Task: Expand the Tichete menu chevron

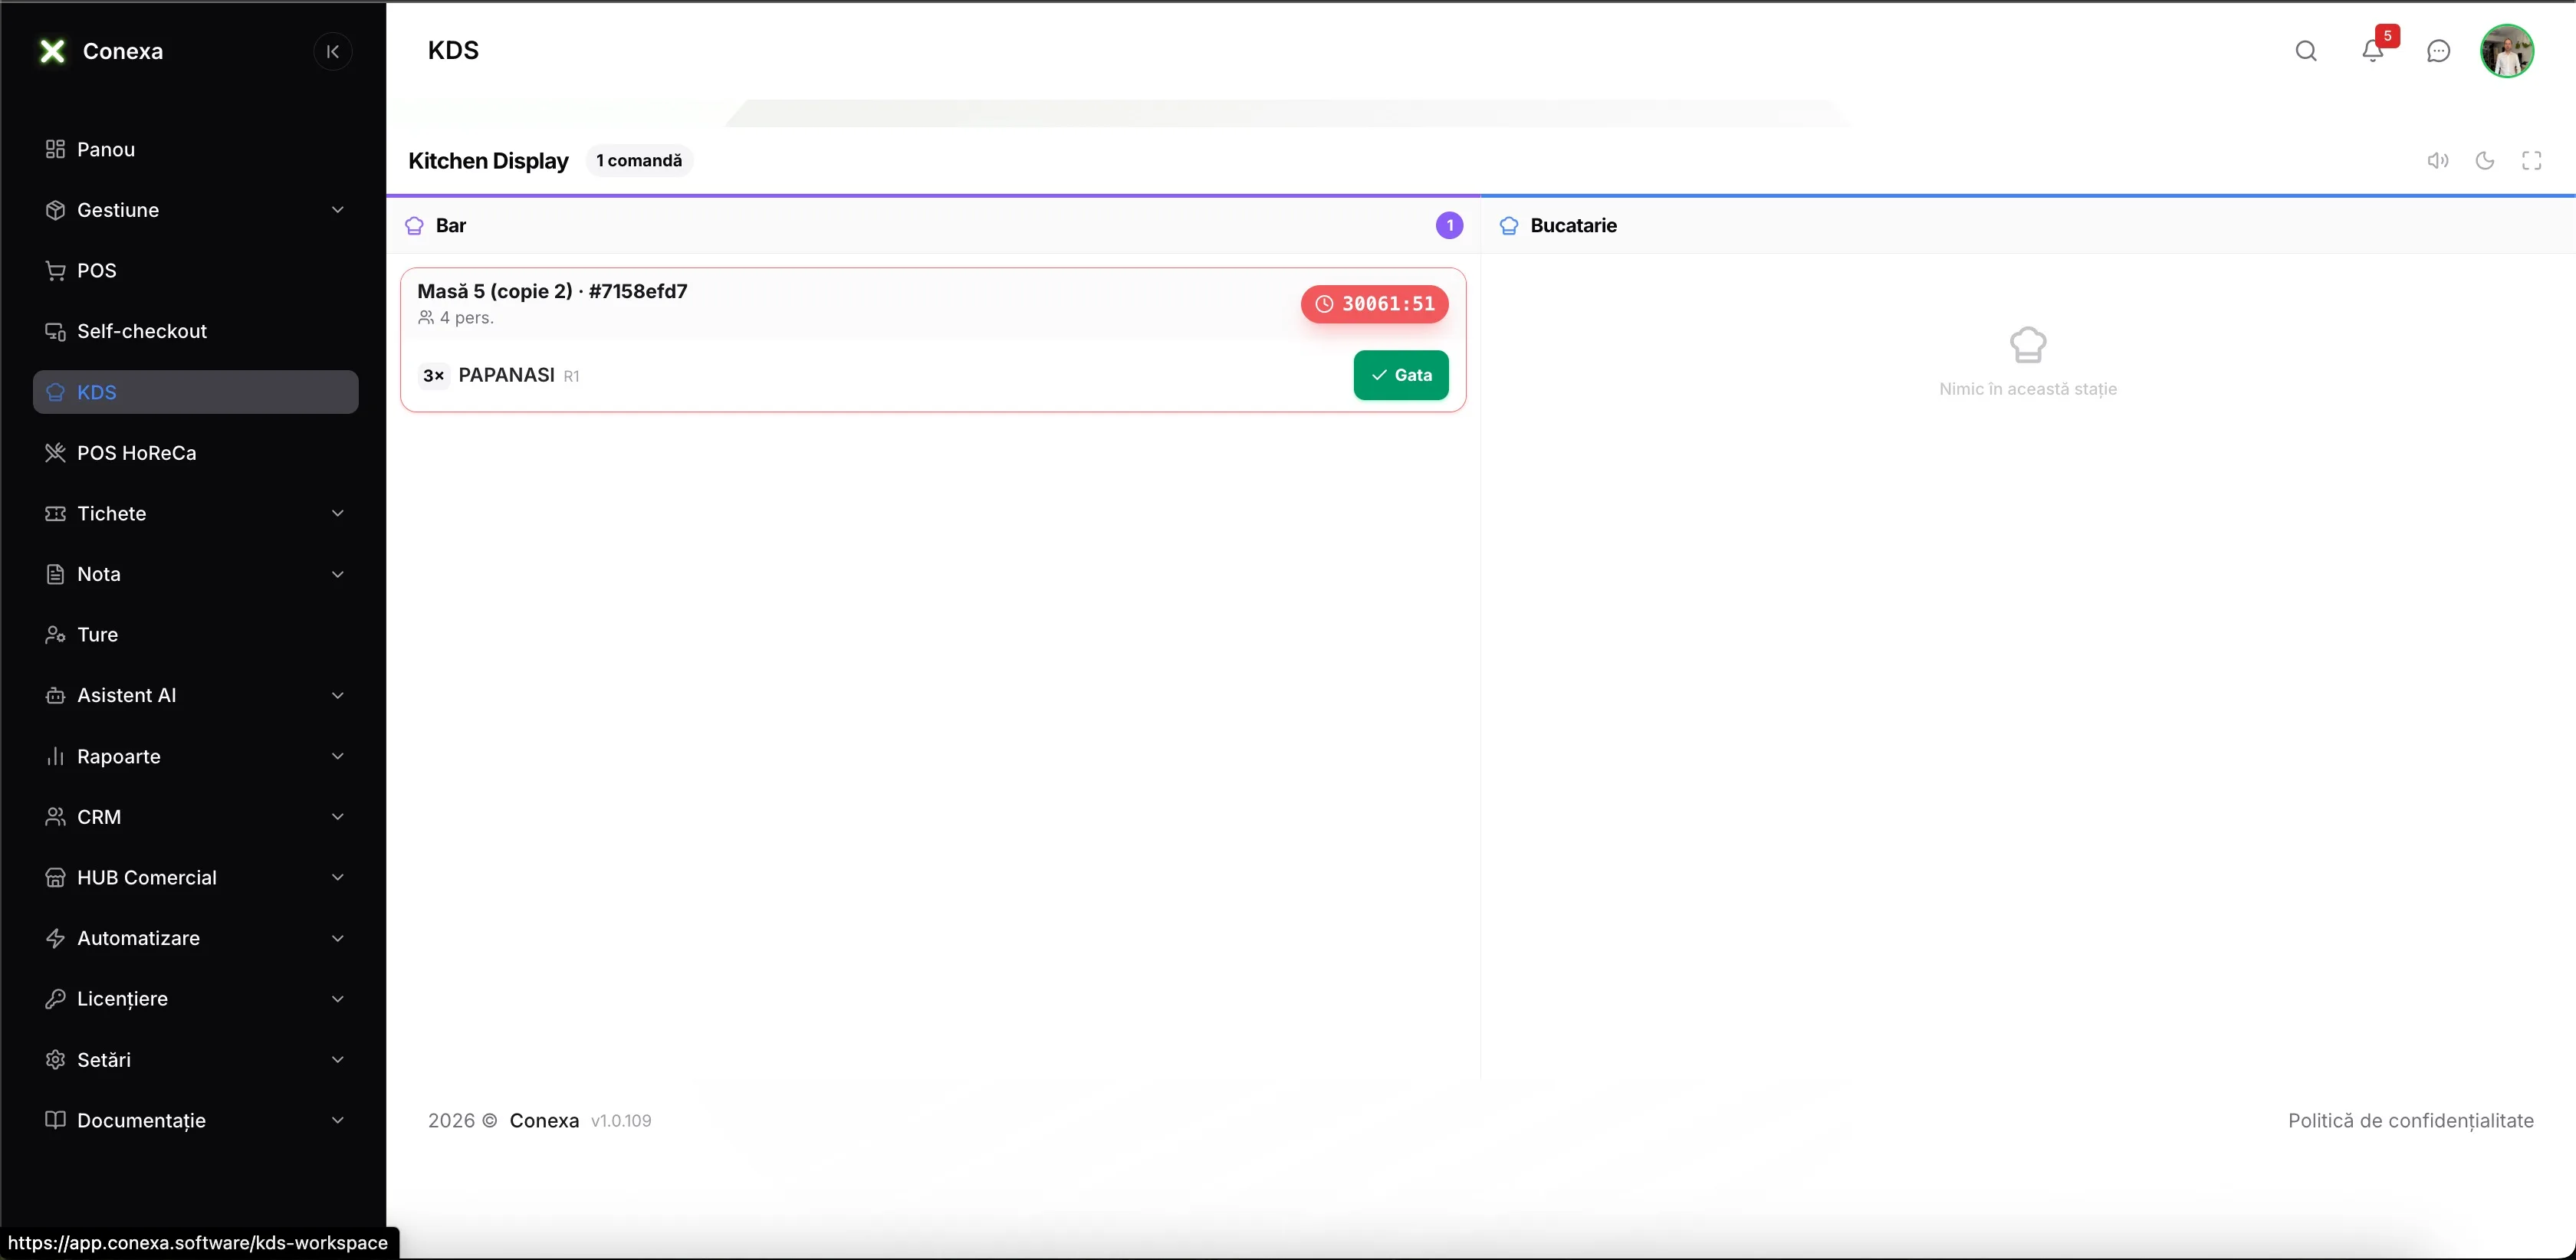Action: pyautogui.click(x=338, y=513)
